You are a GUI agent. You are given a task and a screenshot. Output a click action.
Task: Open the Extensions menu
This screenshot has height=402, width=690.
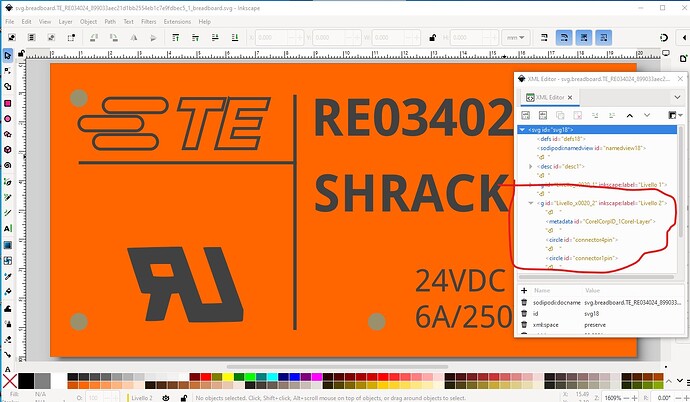click(x=177, y=22)
